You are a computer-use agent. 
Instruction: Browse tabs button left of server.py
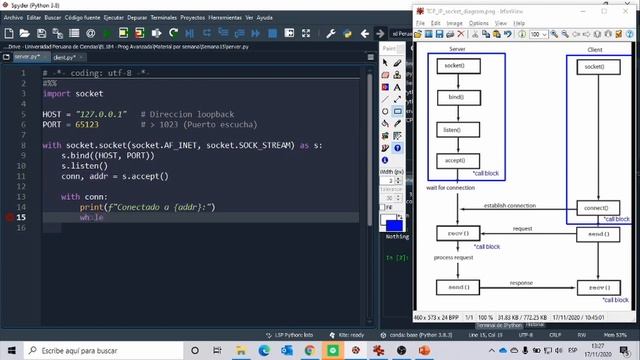pyautogui.click(x=6, y=57)
